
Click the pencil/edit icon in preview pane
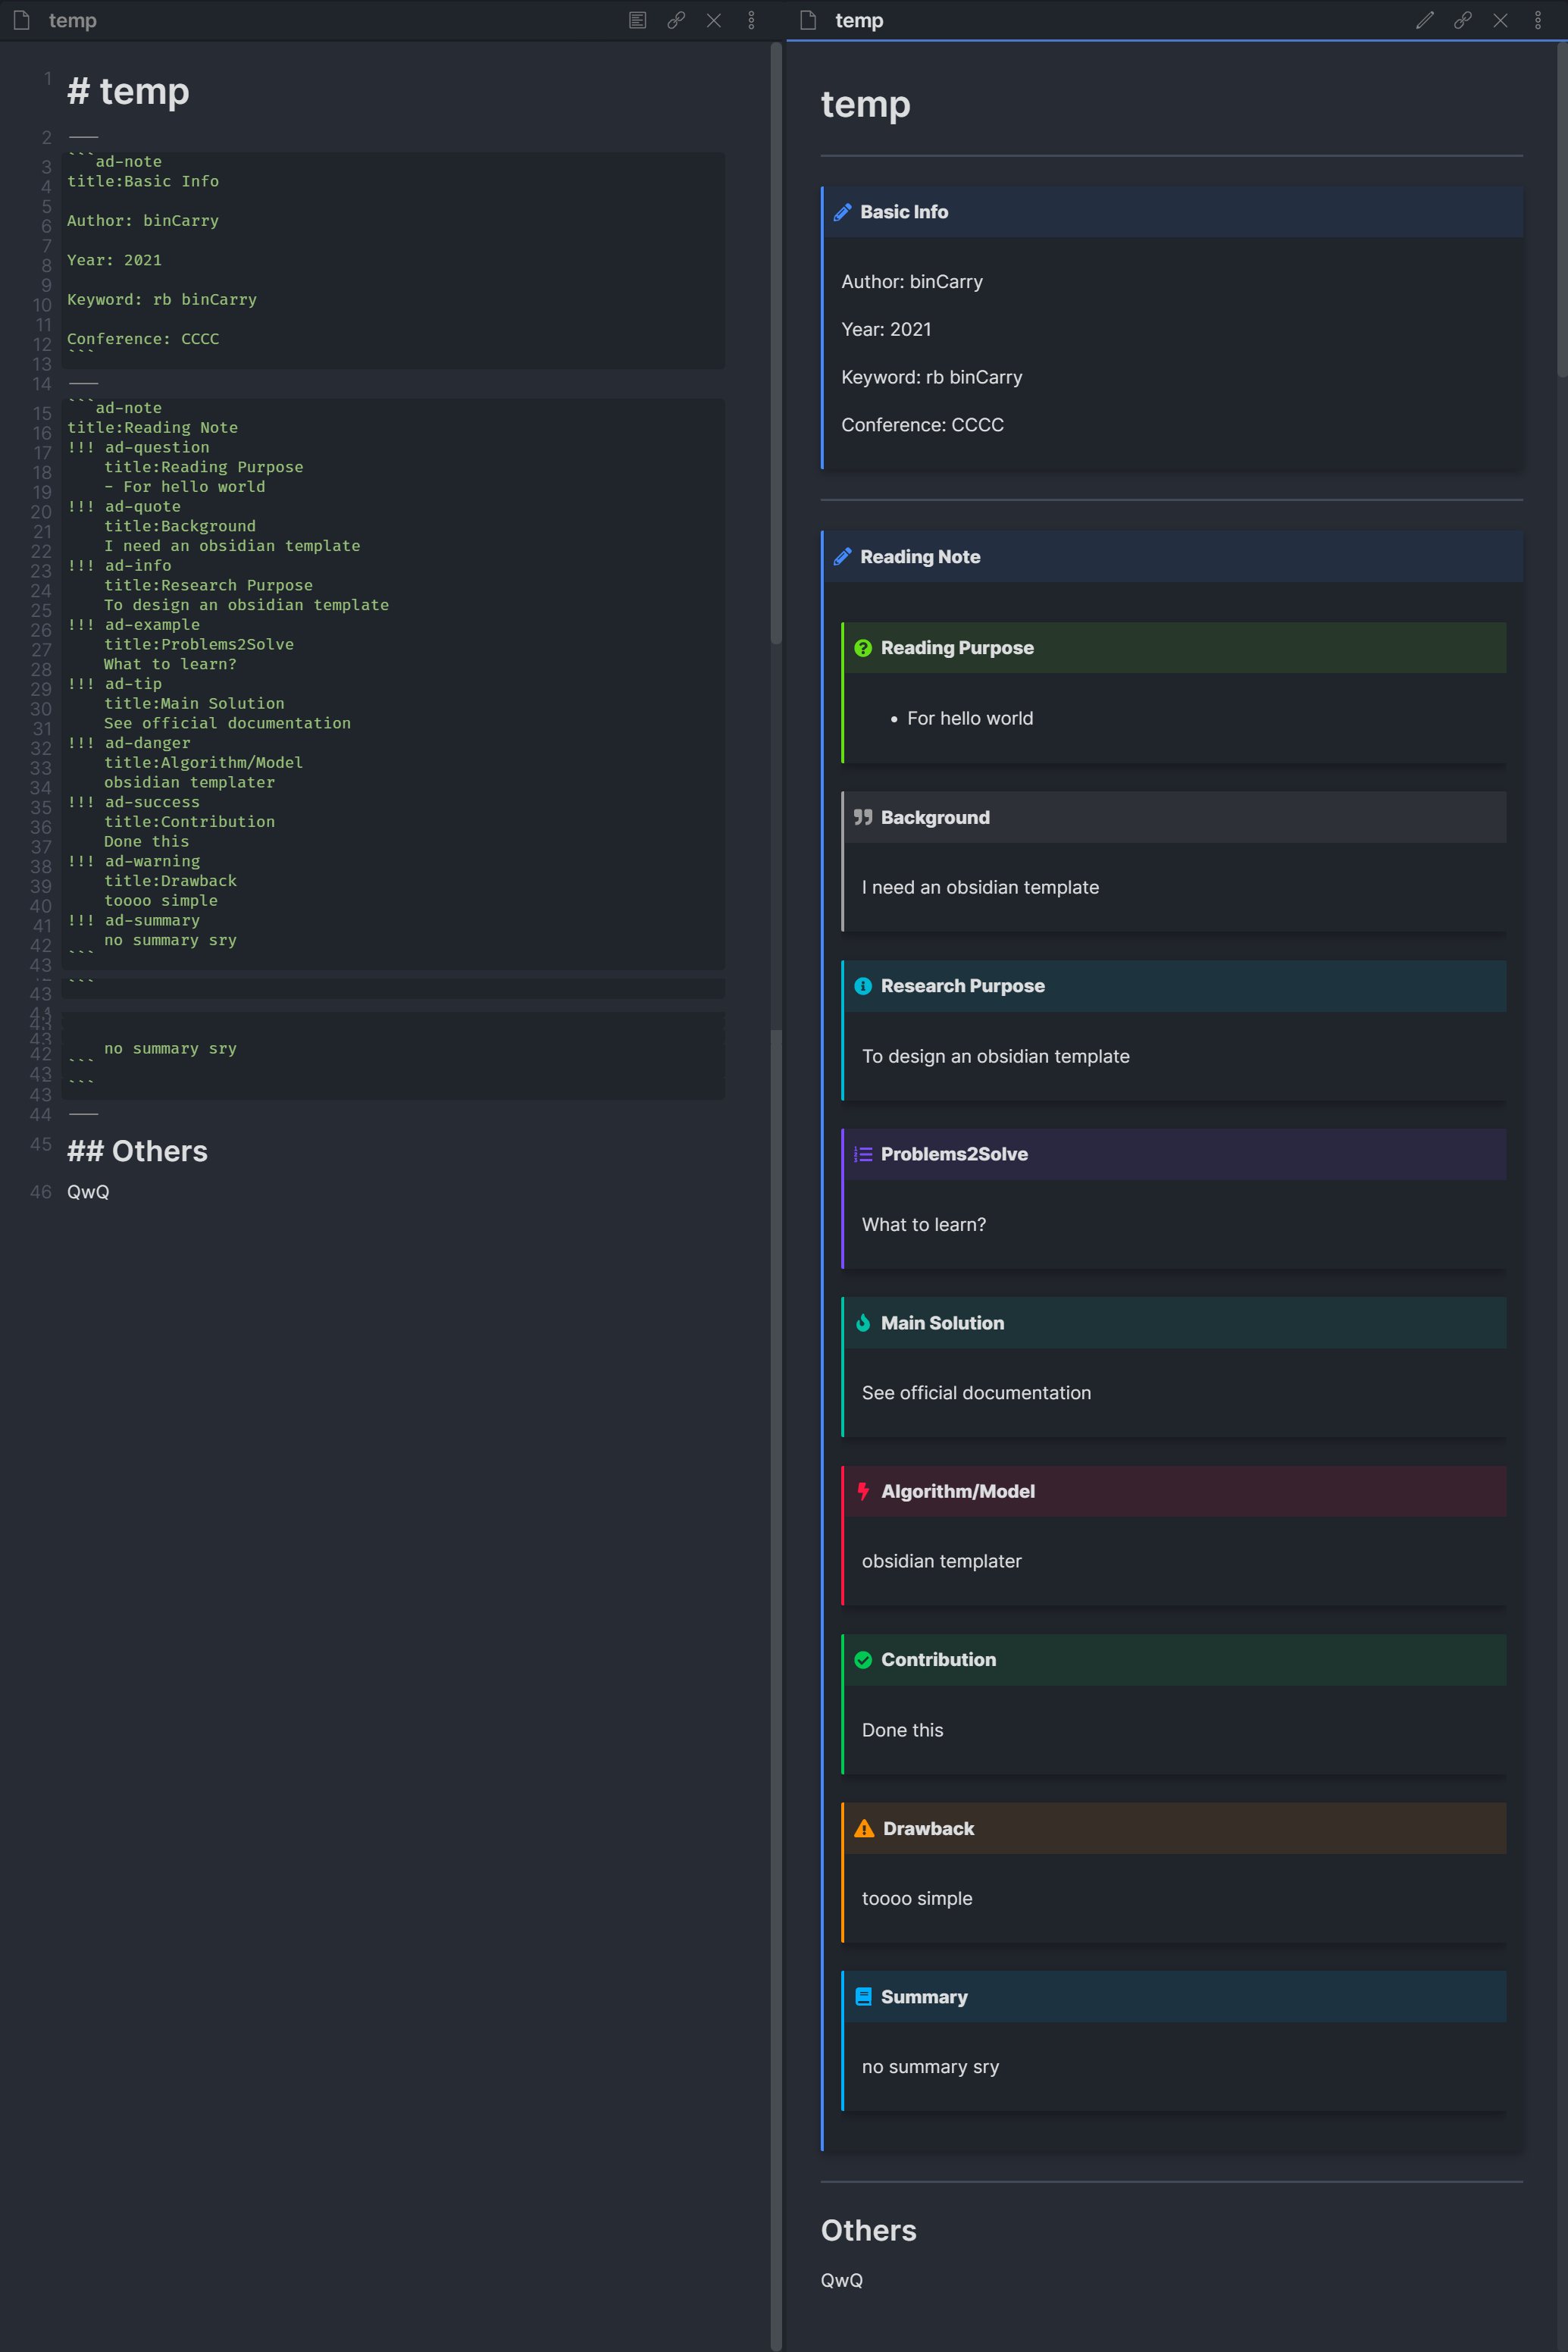[1426, 19]
